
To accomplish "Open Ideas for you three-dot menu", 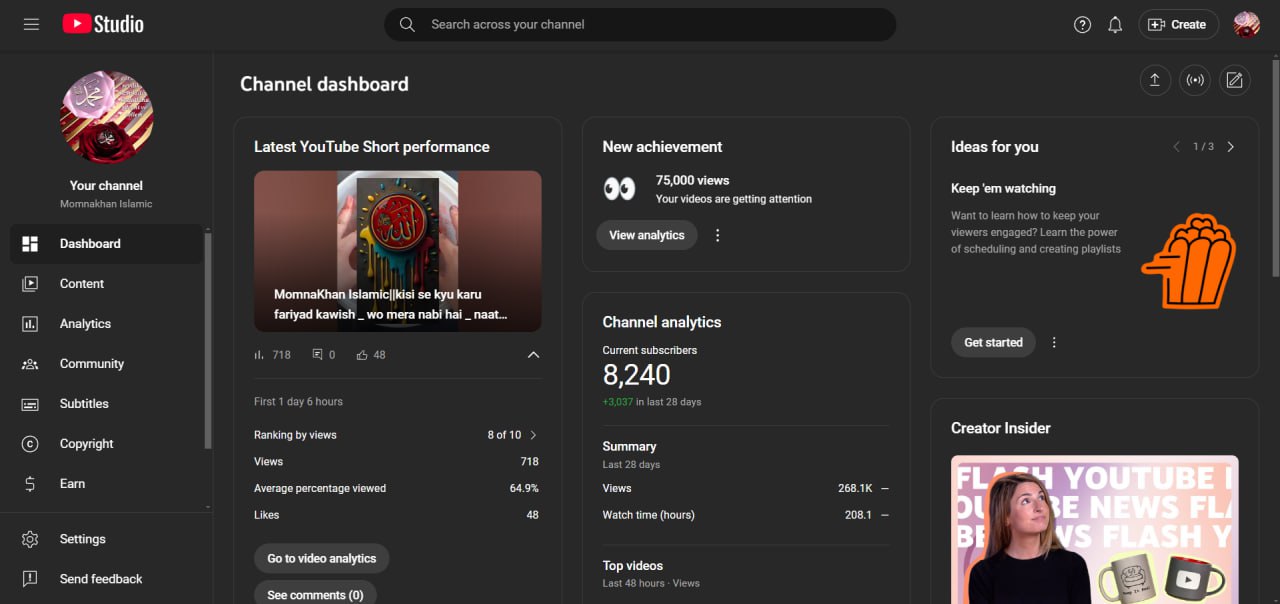I will tap(1054, 342).
